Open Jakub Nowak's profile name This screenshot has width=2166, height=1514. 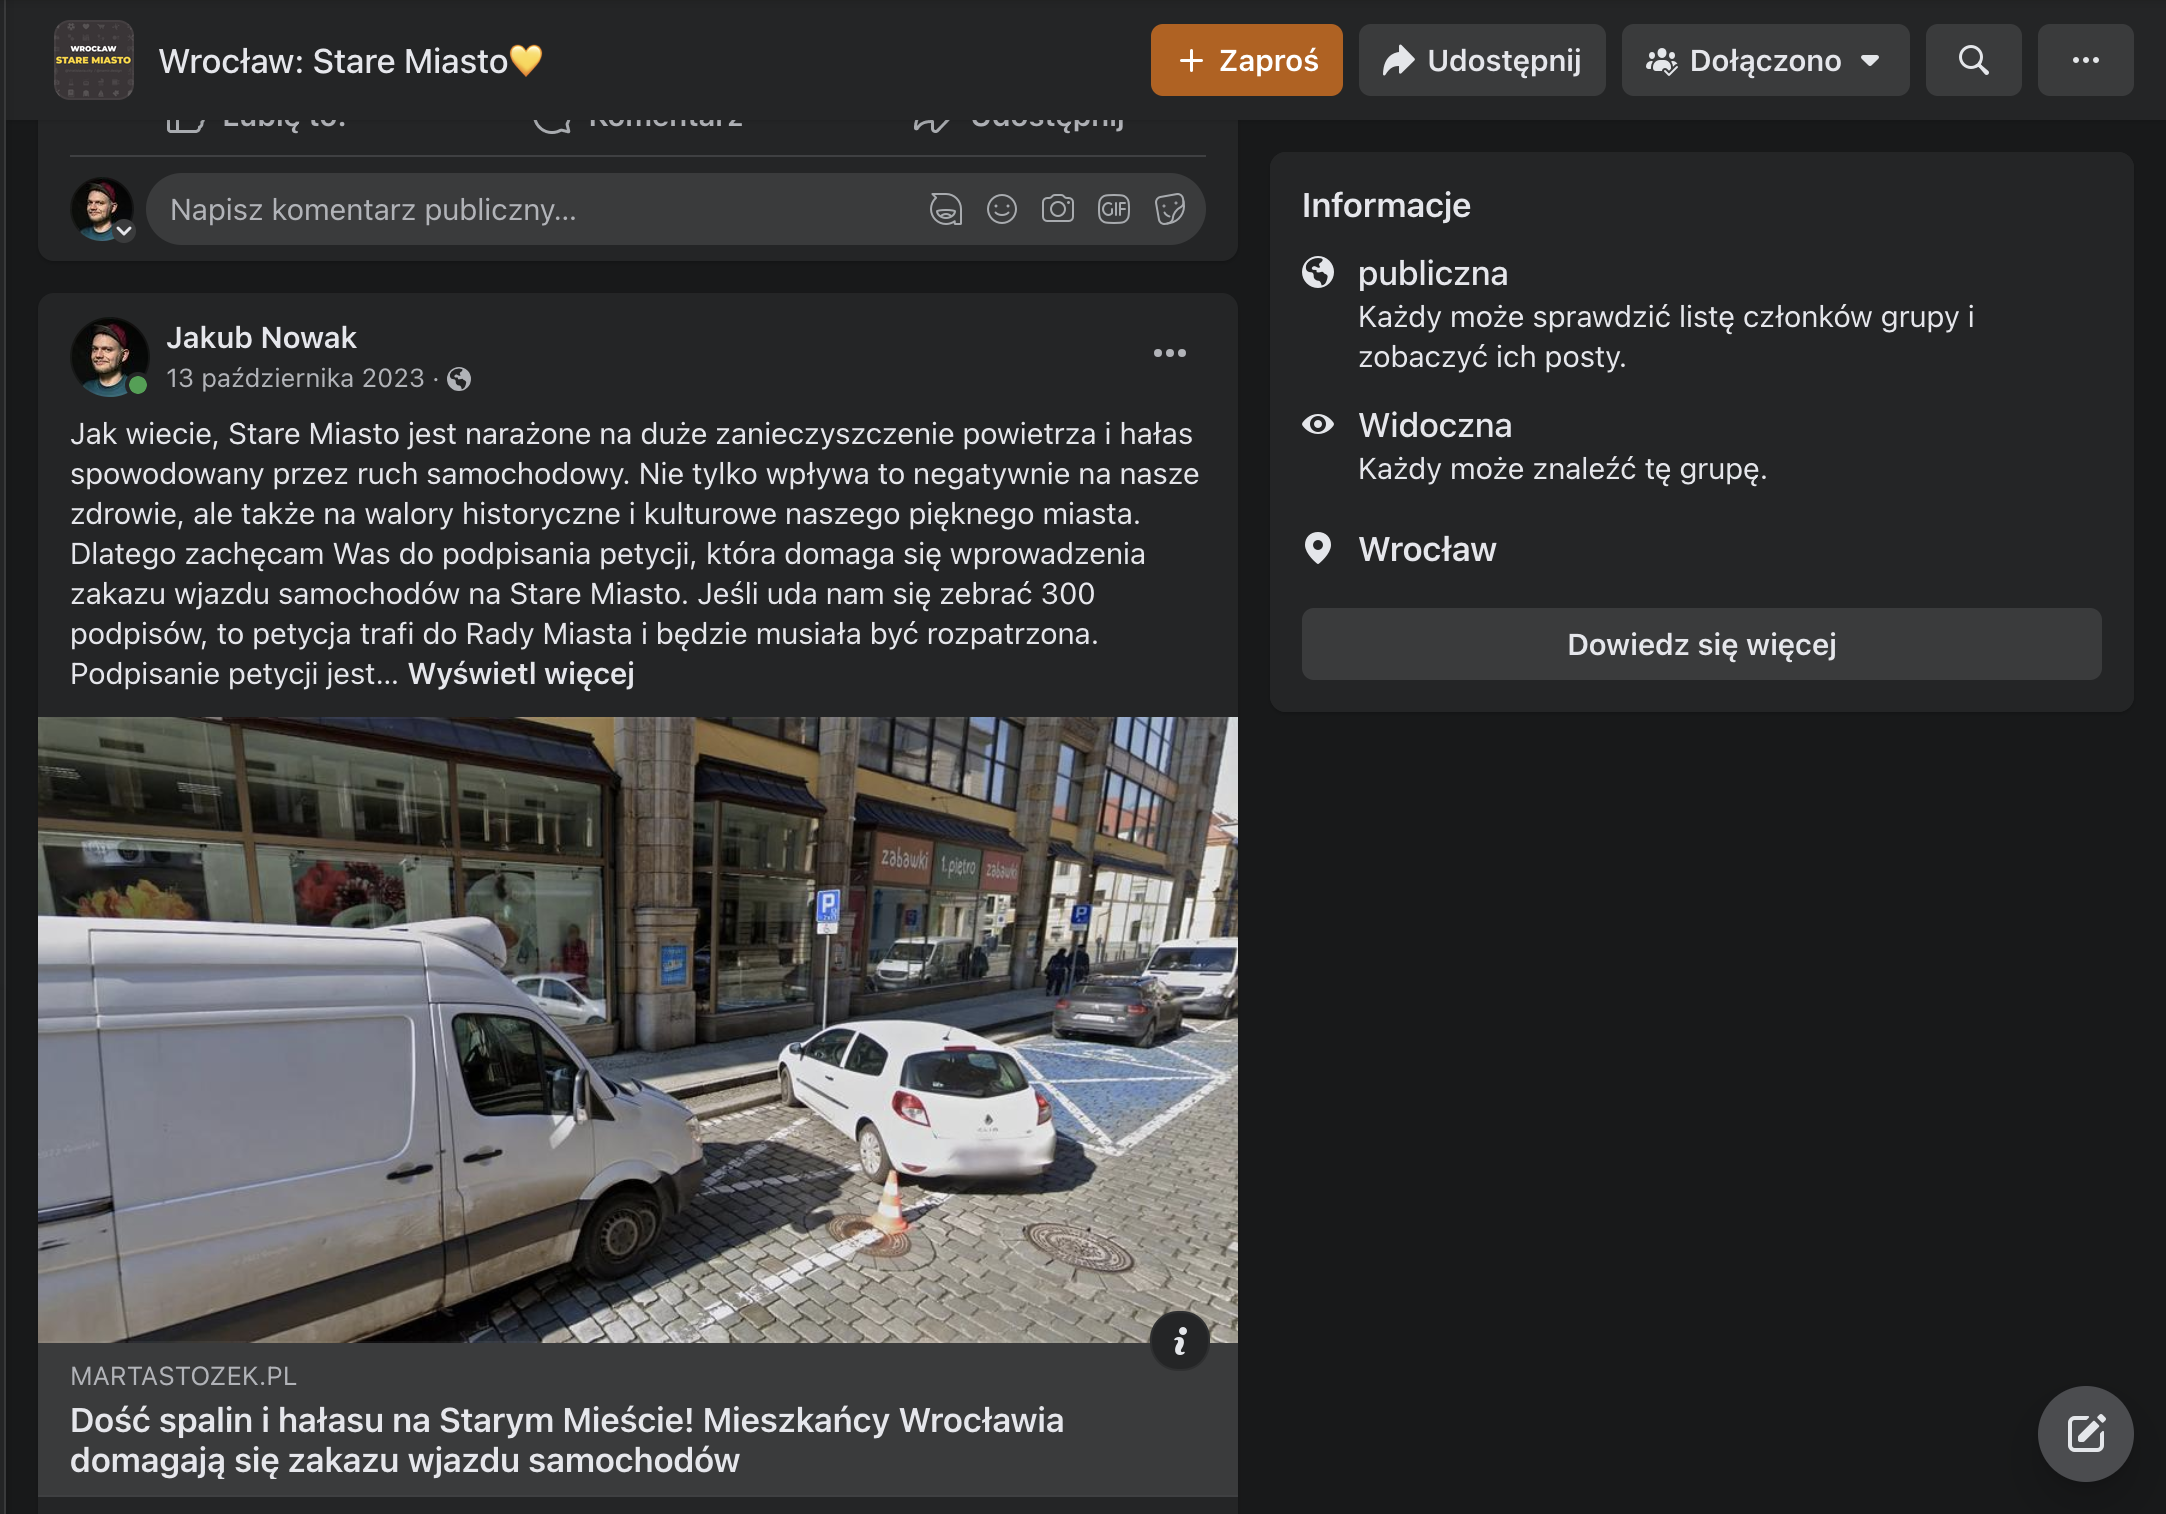click(261, 338)
